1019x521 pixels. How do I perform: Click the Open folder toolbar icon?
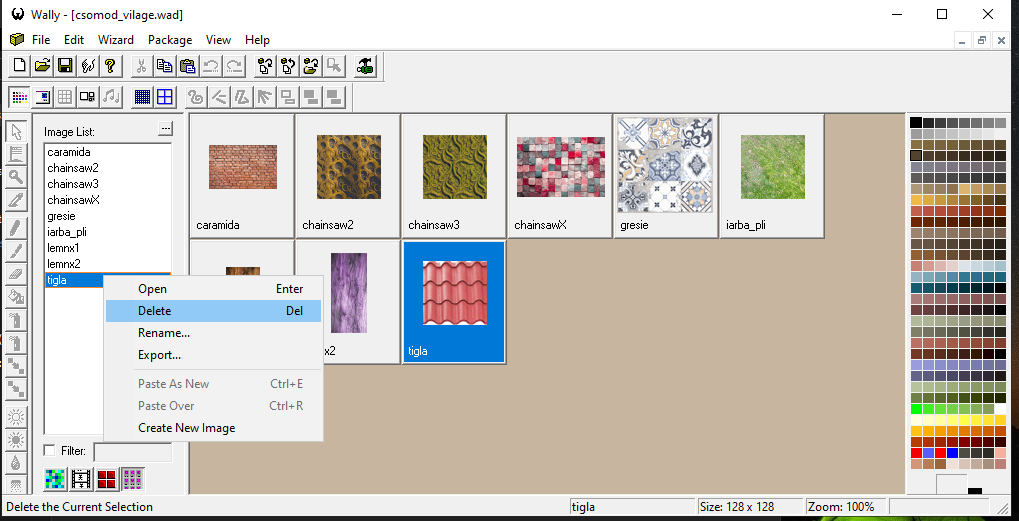click(42, 66)
